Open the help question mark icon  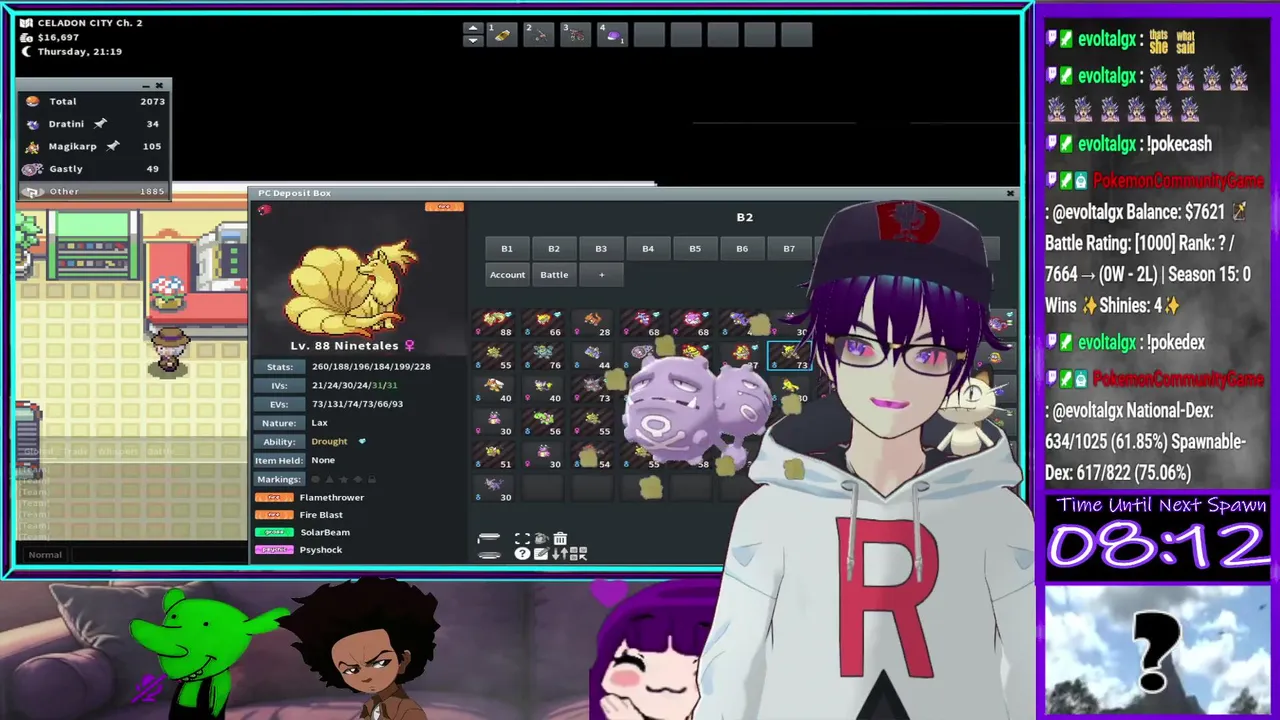[x=522, y=553]
